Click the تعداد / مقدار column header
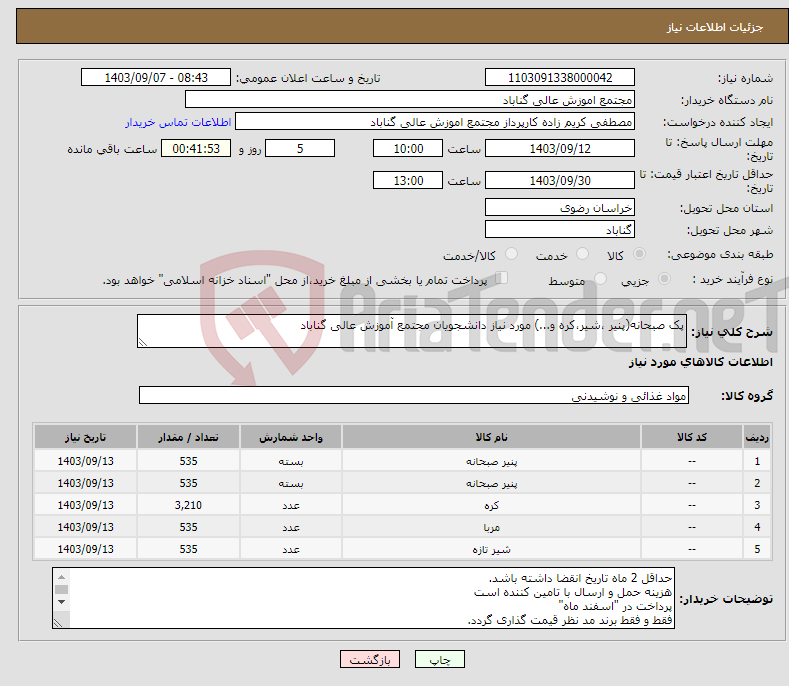Image resolution: width=789 pixels, height=686 pixels. [x=188, y=437]
